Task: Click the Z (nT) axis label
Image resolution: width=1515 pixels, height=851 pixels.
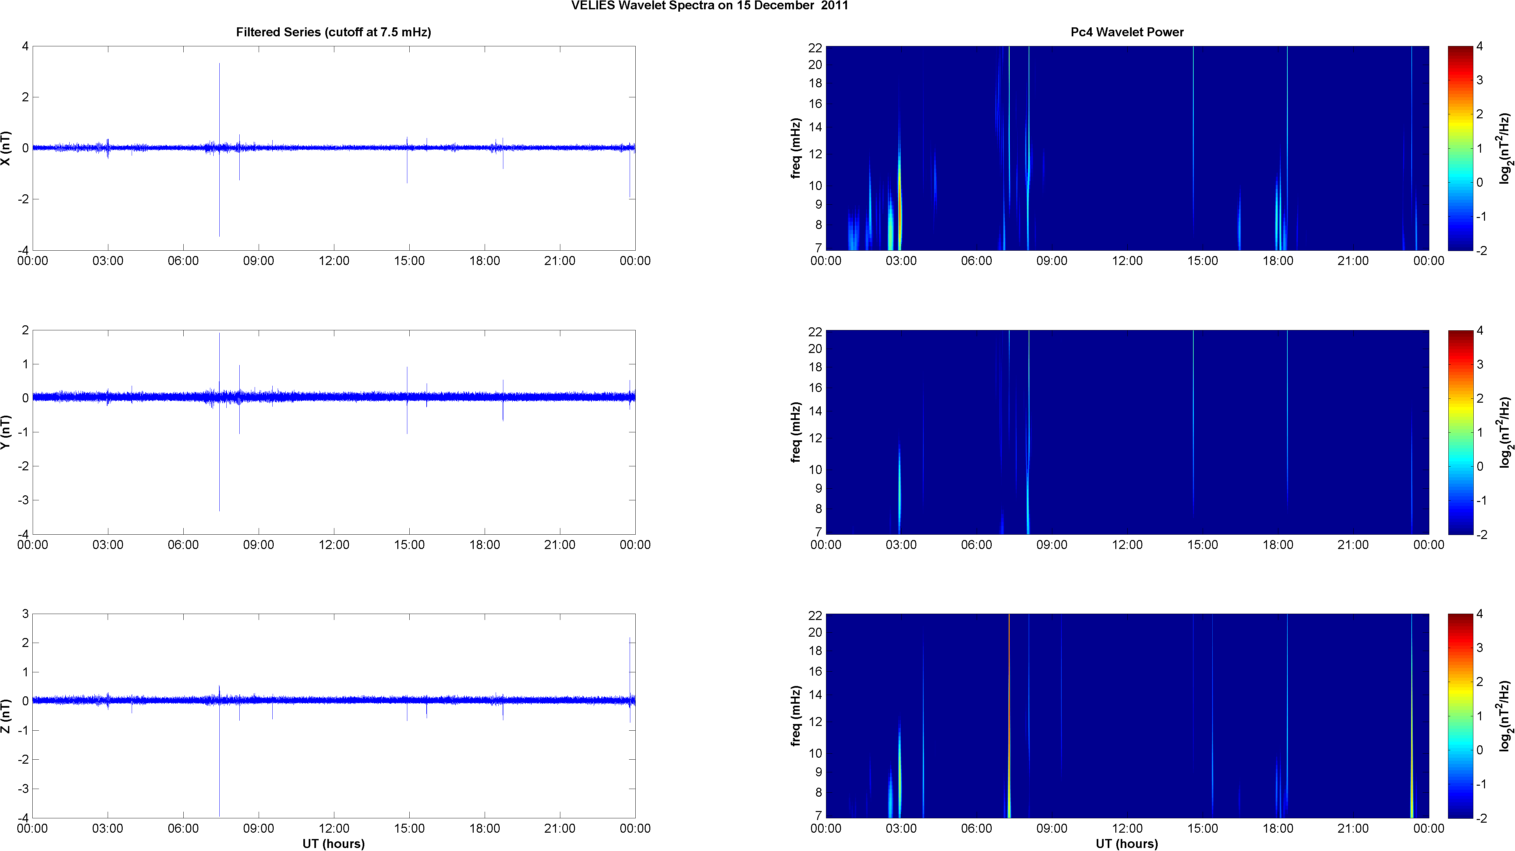Action: pos(7,716)
